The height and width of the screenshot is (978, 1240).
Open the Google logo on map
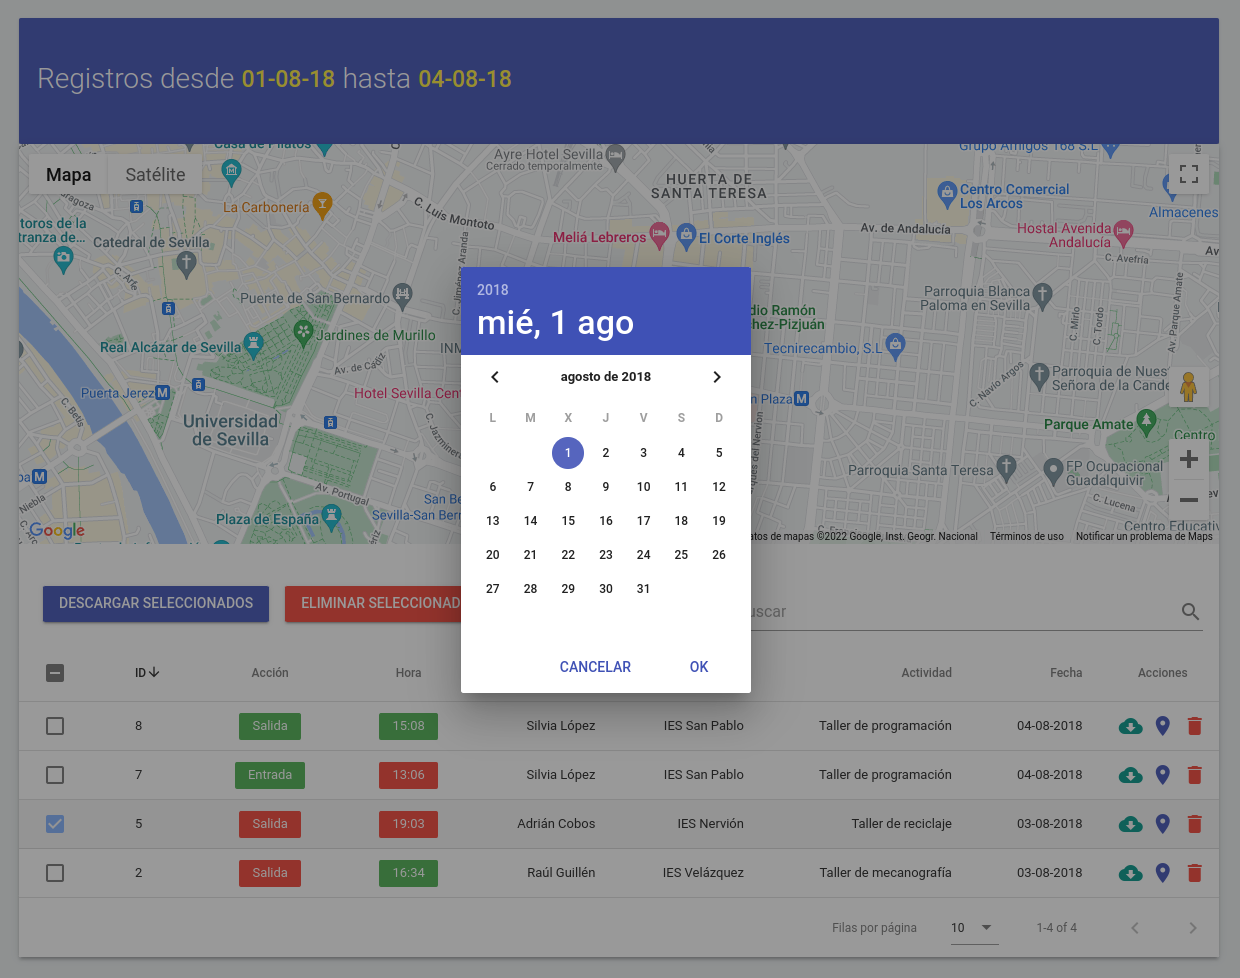point(57,530)
